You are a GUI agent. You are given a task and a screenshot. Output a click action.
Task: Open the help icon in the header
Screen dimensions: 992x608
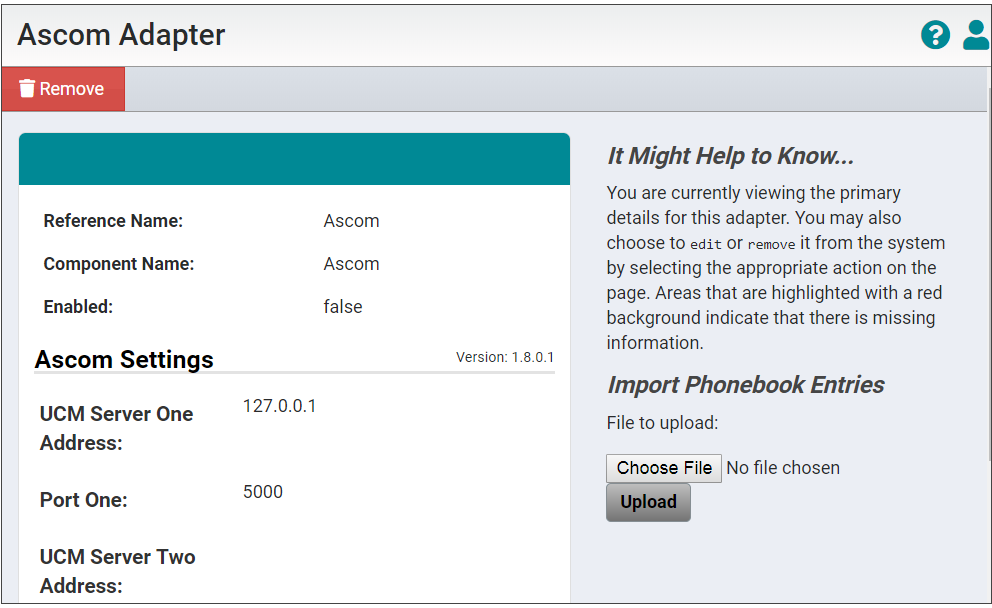[935, 35]
